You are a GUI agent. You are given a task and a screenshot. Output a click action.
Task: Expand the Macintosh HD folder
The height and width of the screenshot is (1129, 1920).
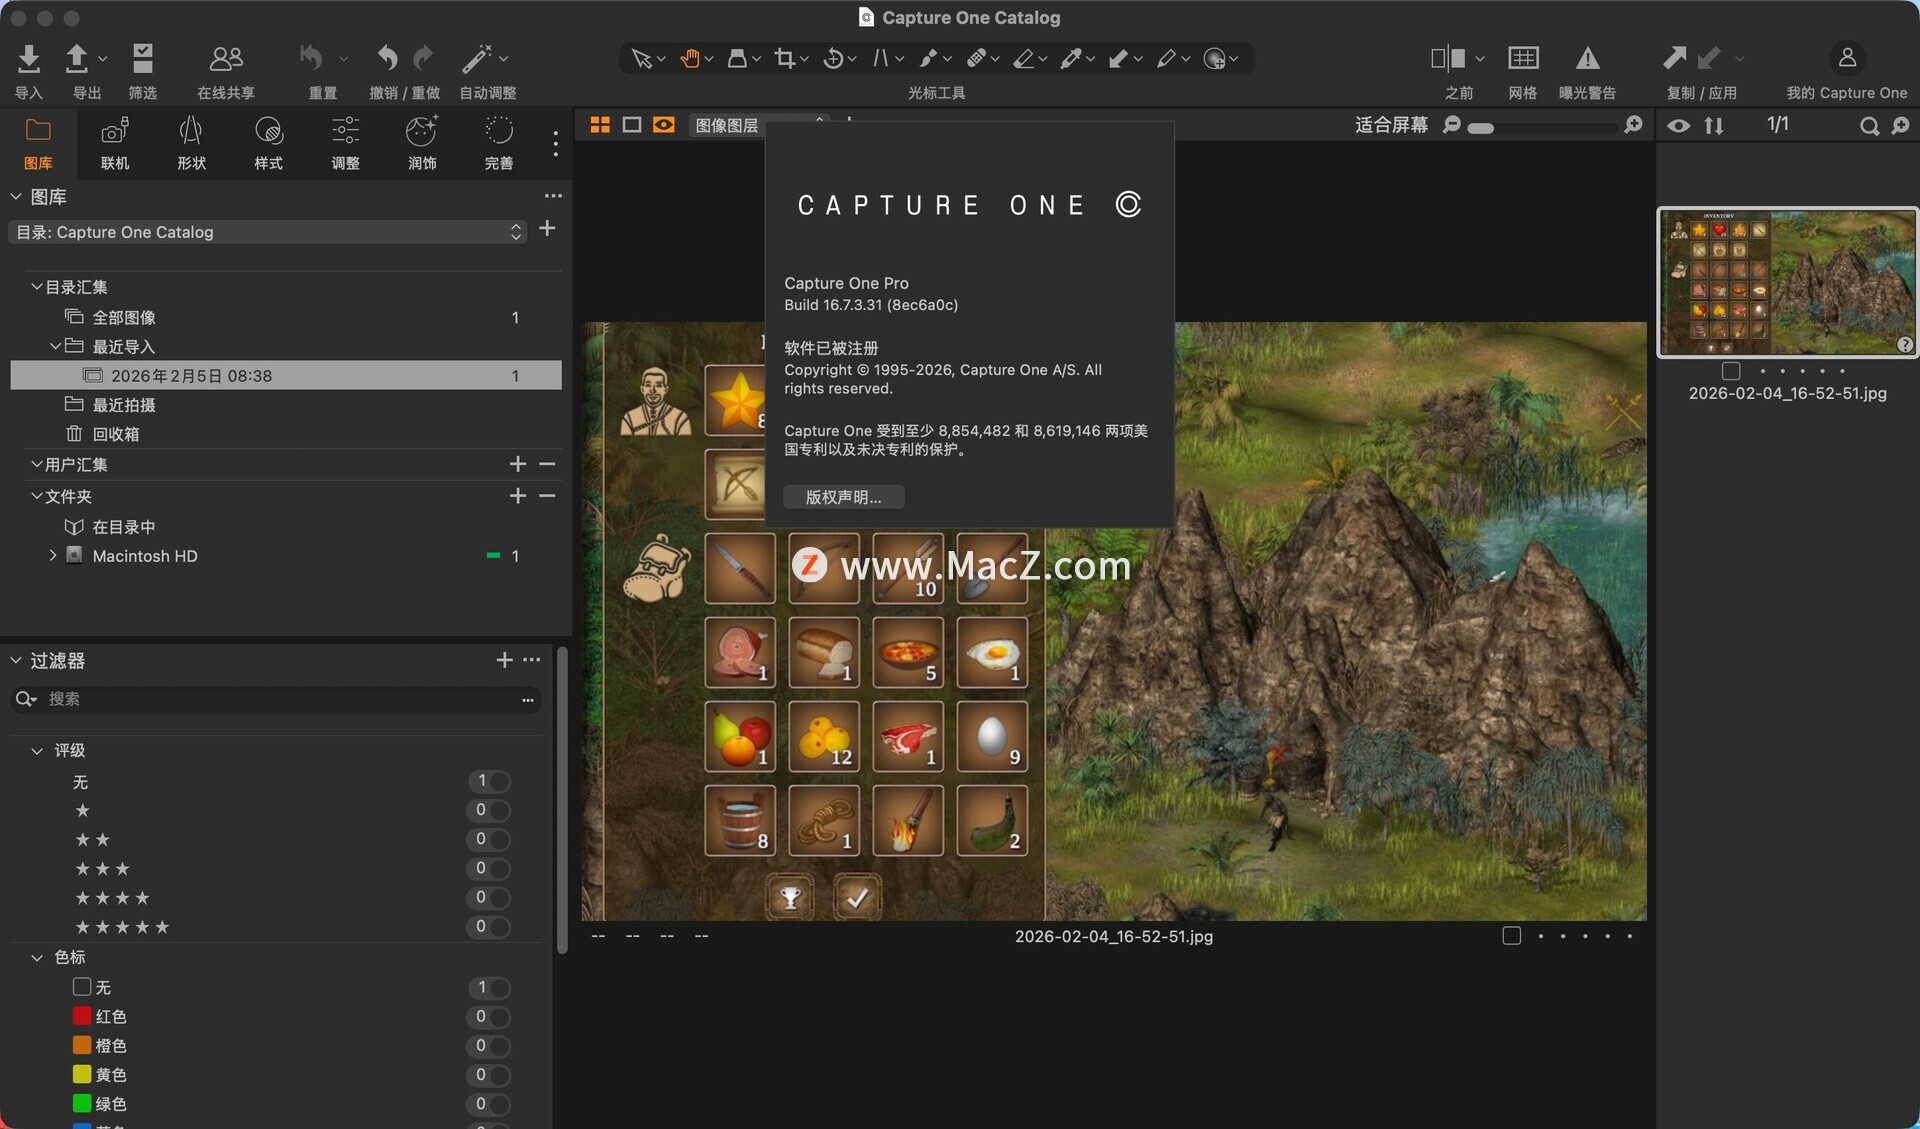click(53, 555)
